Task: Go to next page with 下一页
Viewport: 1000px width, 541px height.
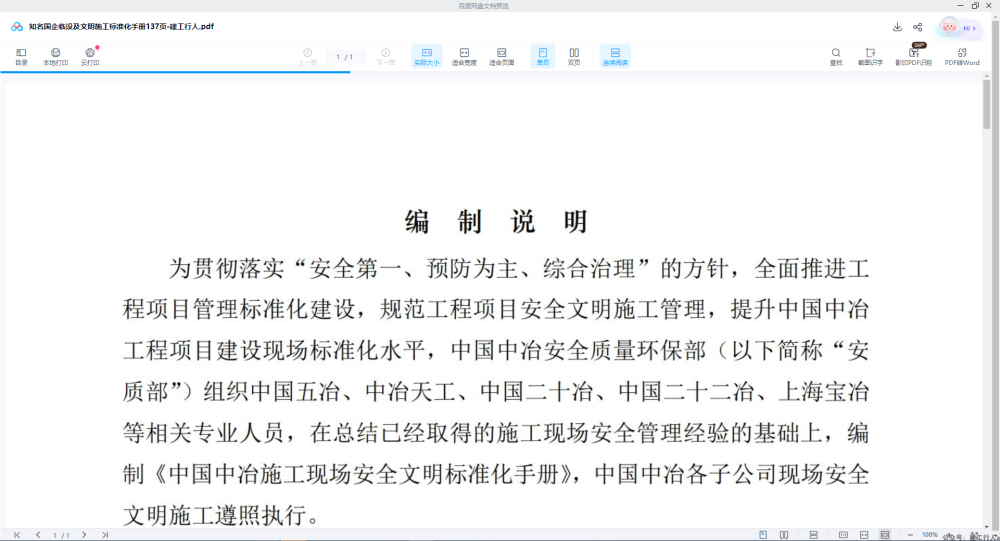Action: click(x=386, y=56)
